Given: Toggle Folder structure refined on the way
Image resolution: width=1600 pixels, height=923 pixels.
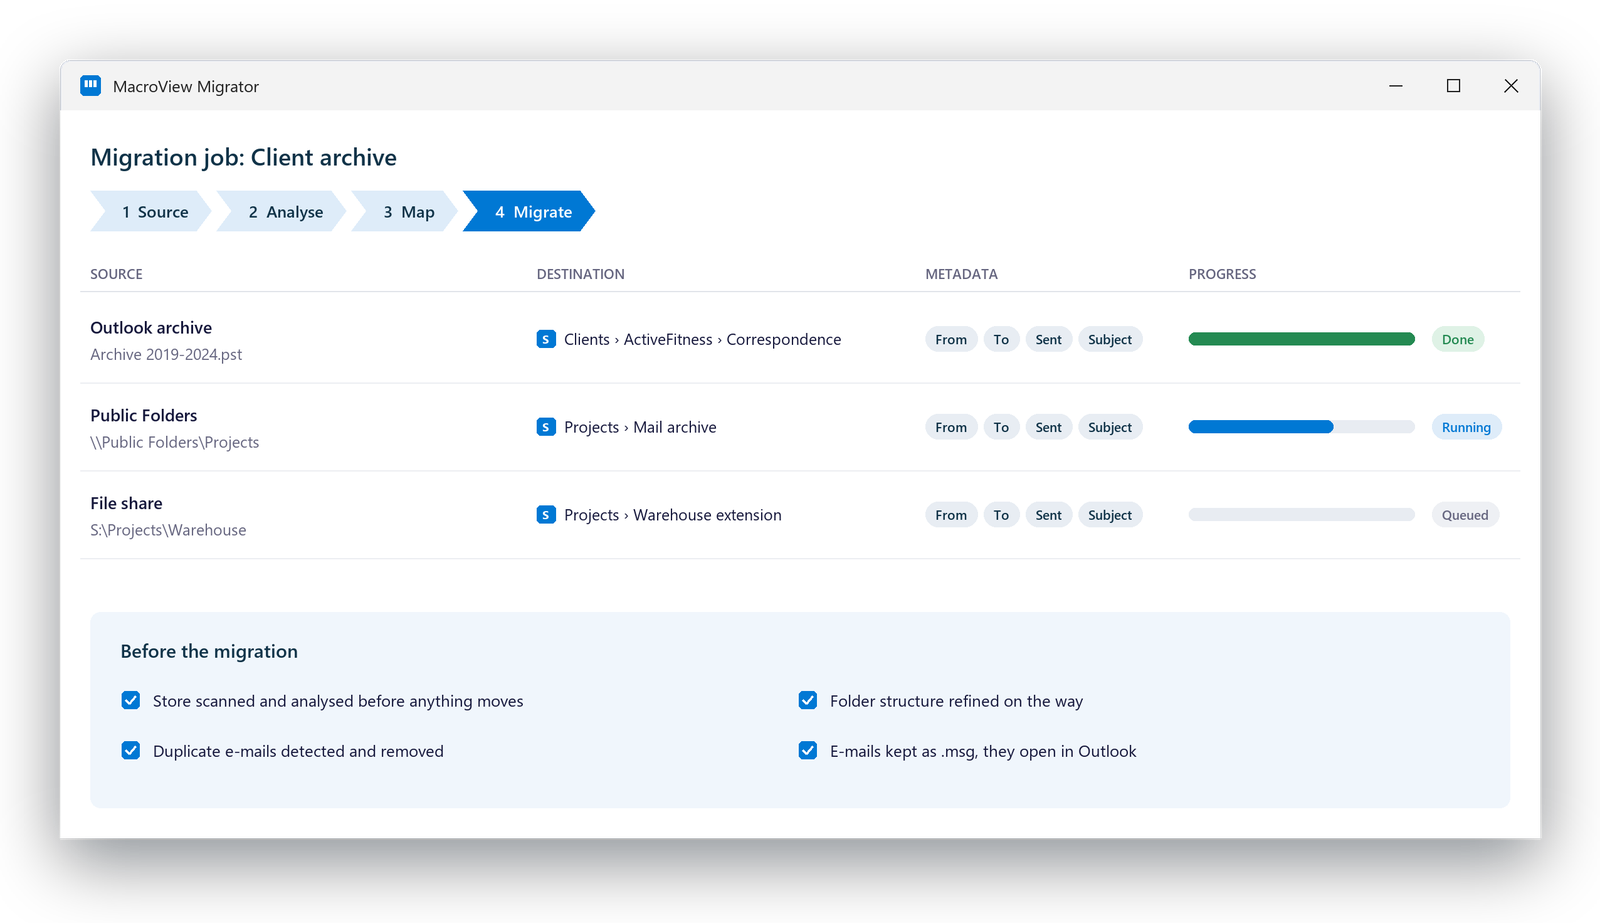Looking at the screenshot, I should click(808, 700).
